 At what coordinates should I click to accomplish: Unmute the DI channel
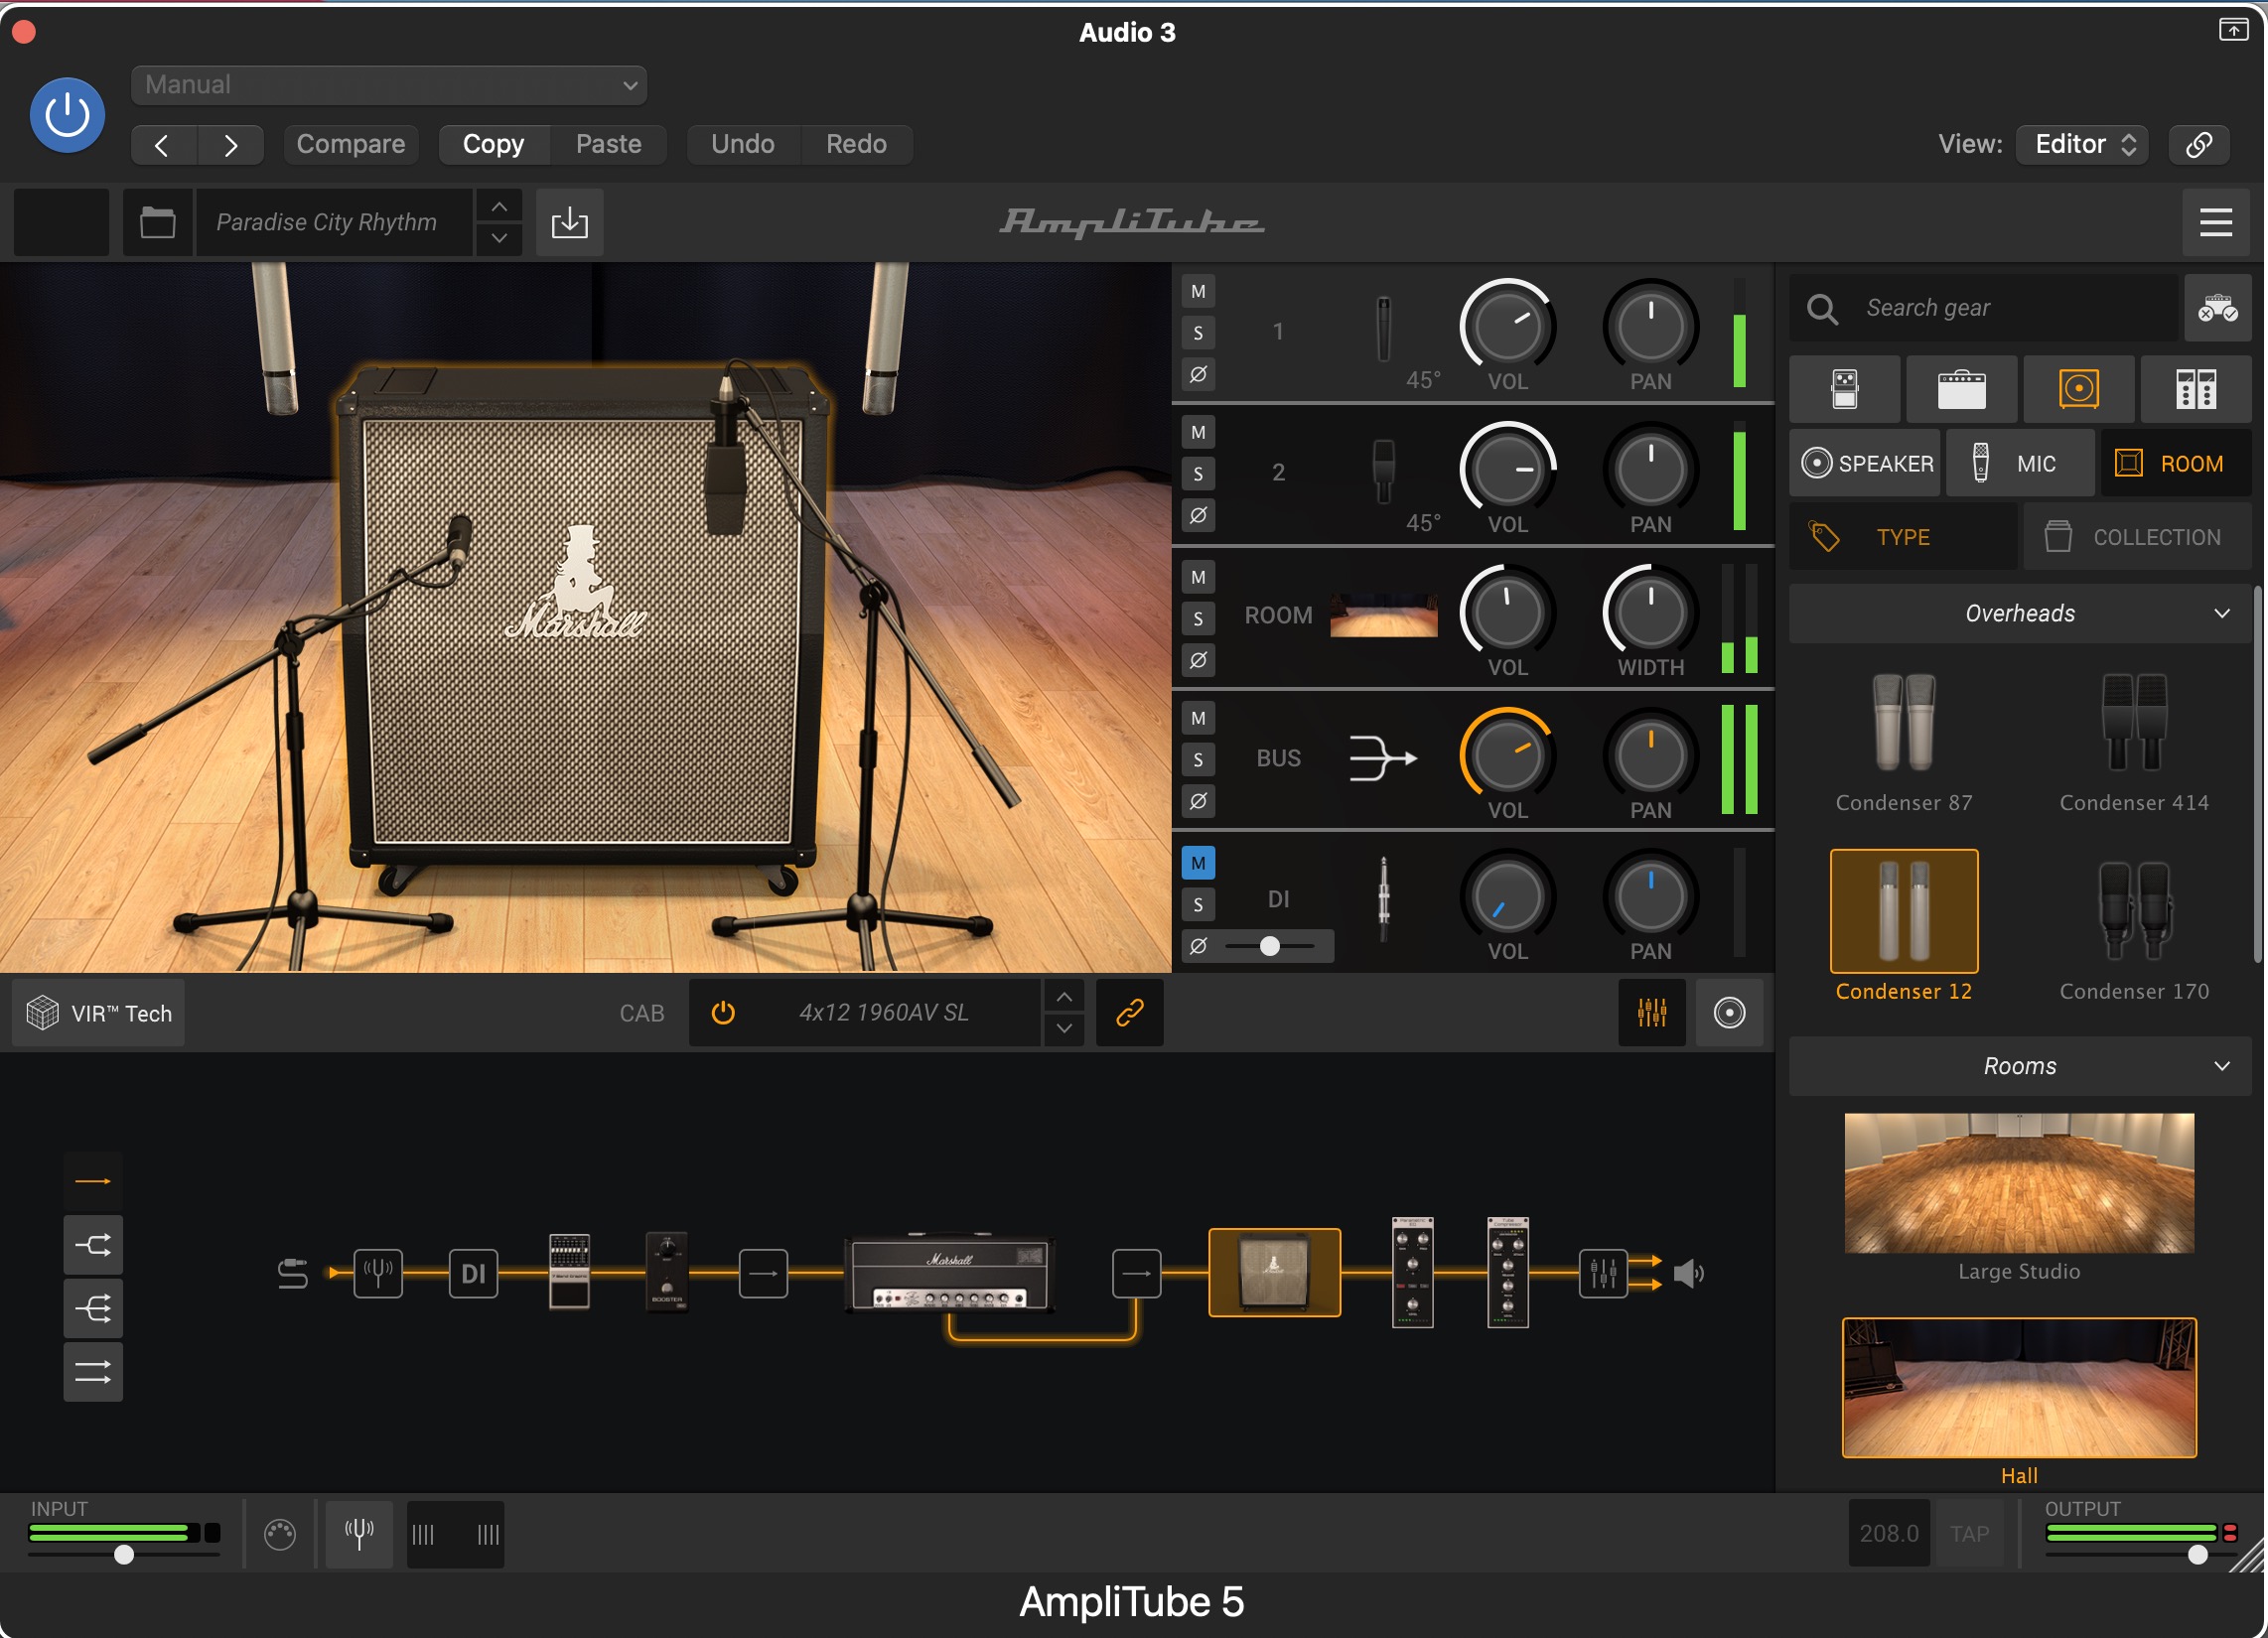click(1198, 863)
